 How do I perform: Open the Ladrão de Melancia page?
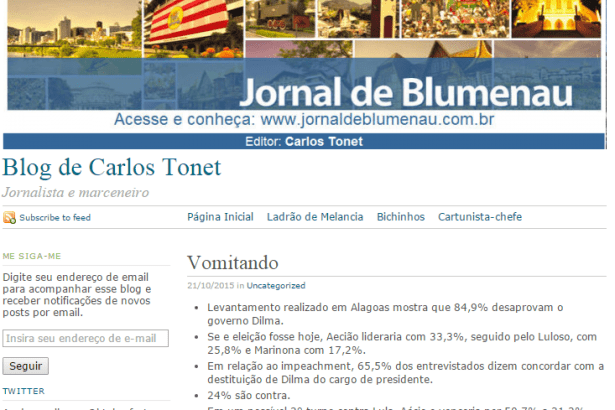(315, 217)
